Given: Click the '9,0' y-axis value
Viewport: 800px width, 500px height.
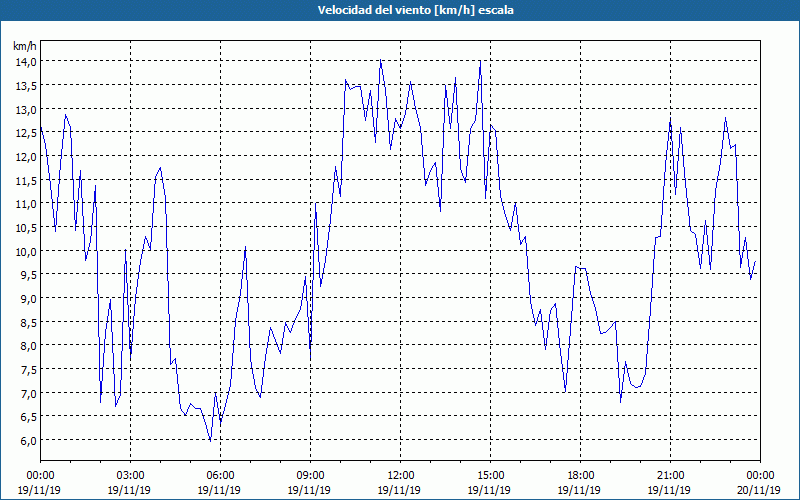Looking at the screenshot, I should point(29,299).
